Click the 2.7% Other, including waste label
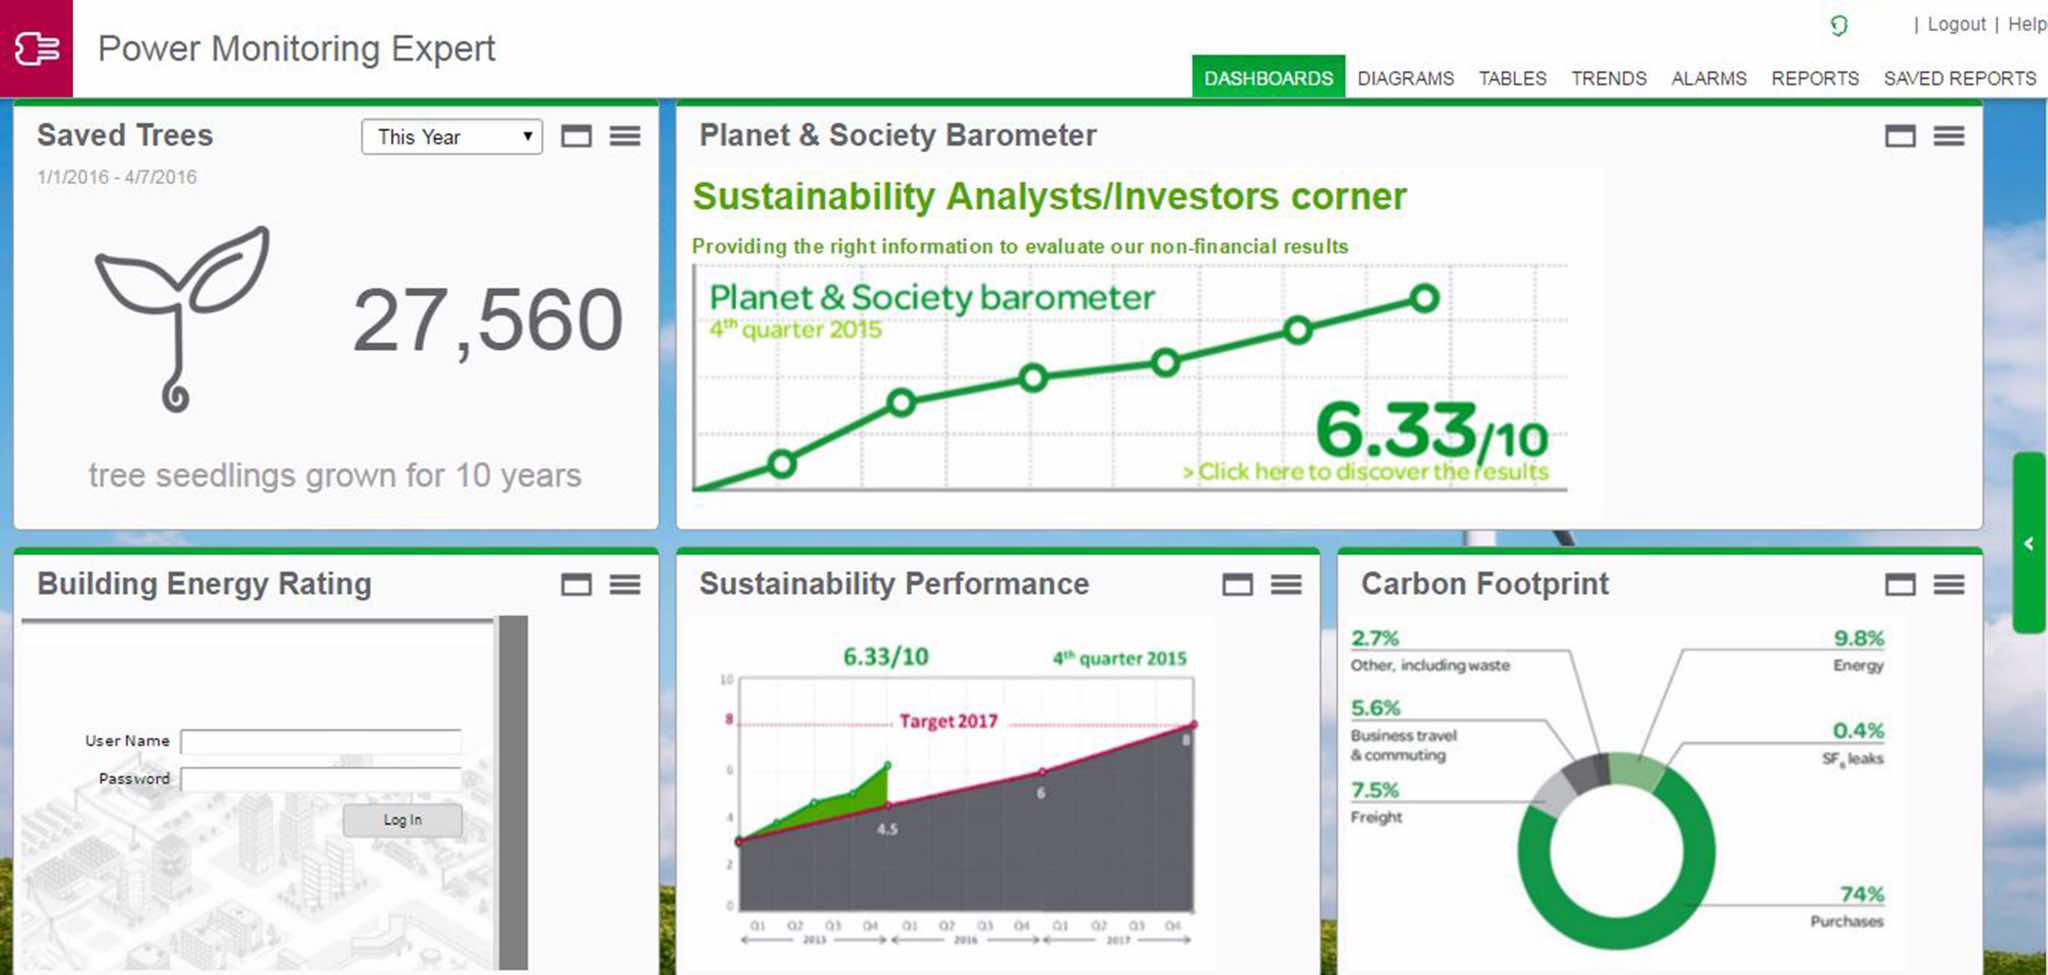 [1430, 650]
